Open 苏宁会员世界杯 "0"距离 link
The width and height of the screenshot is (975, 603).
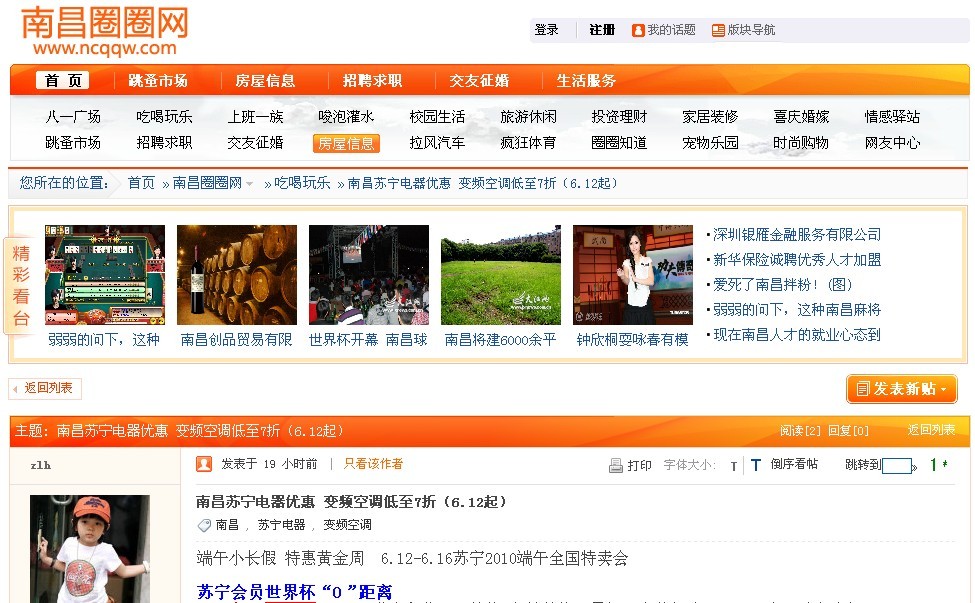294,592
